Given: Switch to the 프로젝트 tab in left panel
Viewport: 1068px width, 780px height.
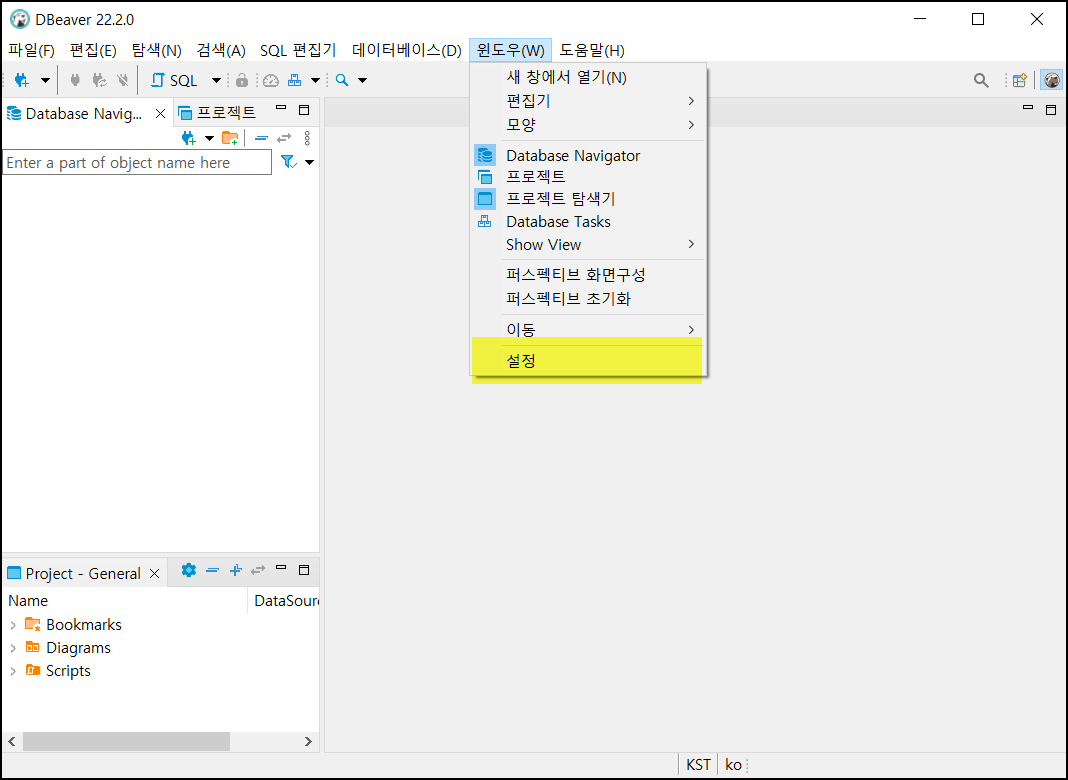Looking at the screenshot, I should click(217, 112).
